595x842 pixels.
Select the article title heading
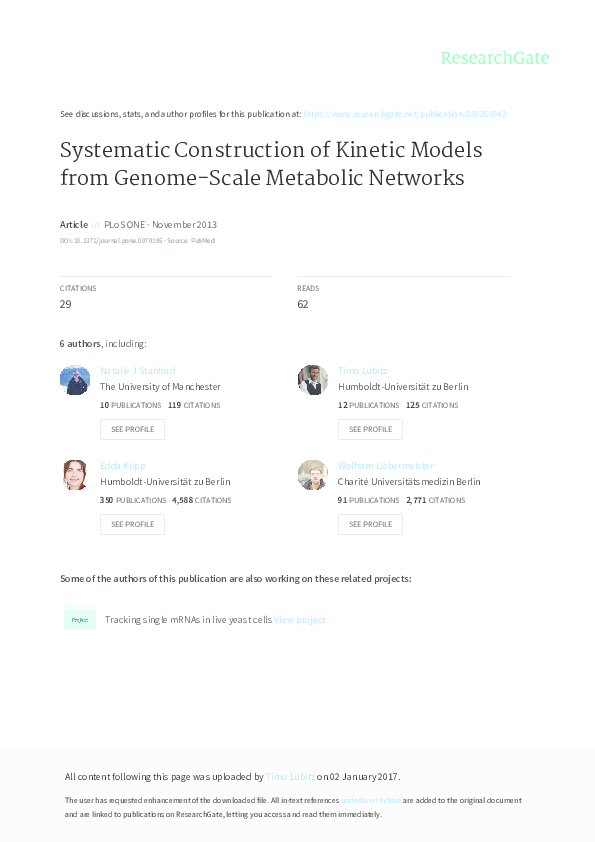(271, 164)
